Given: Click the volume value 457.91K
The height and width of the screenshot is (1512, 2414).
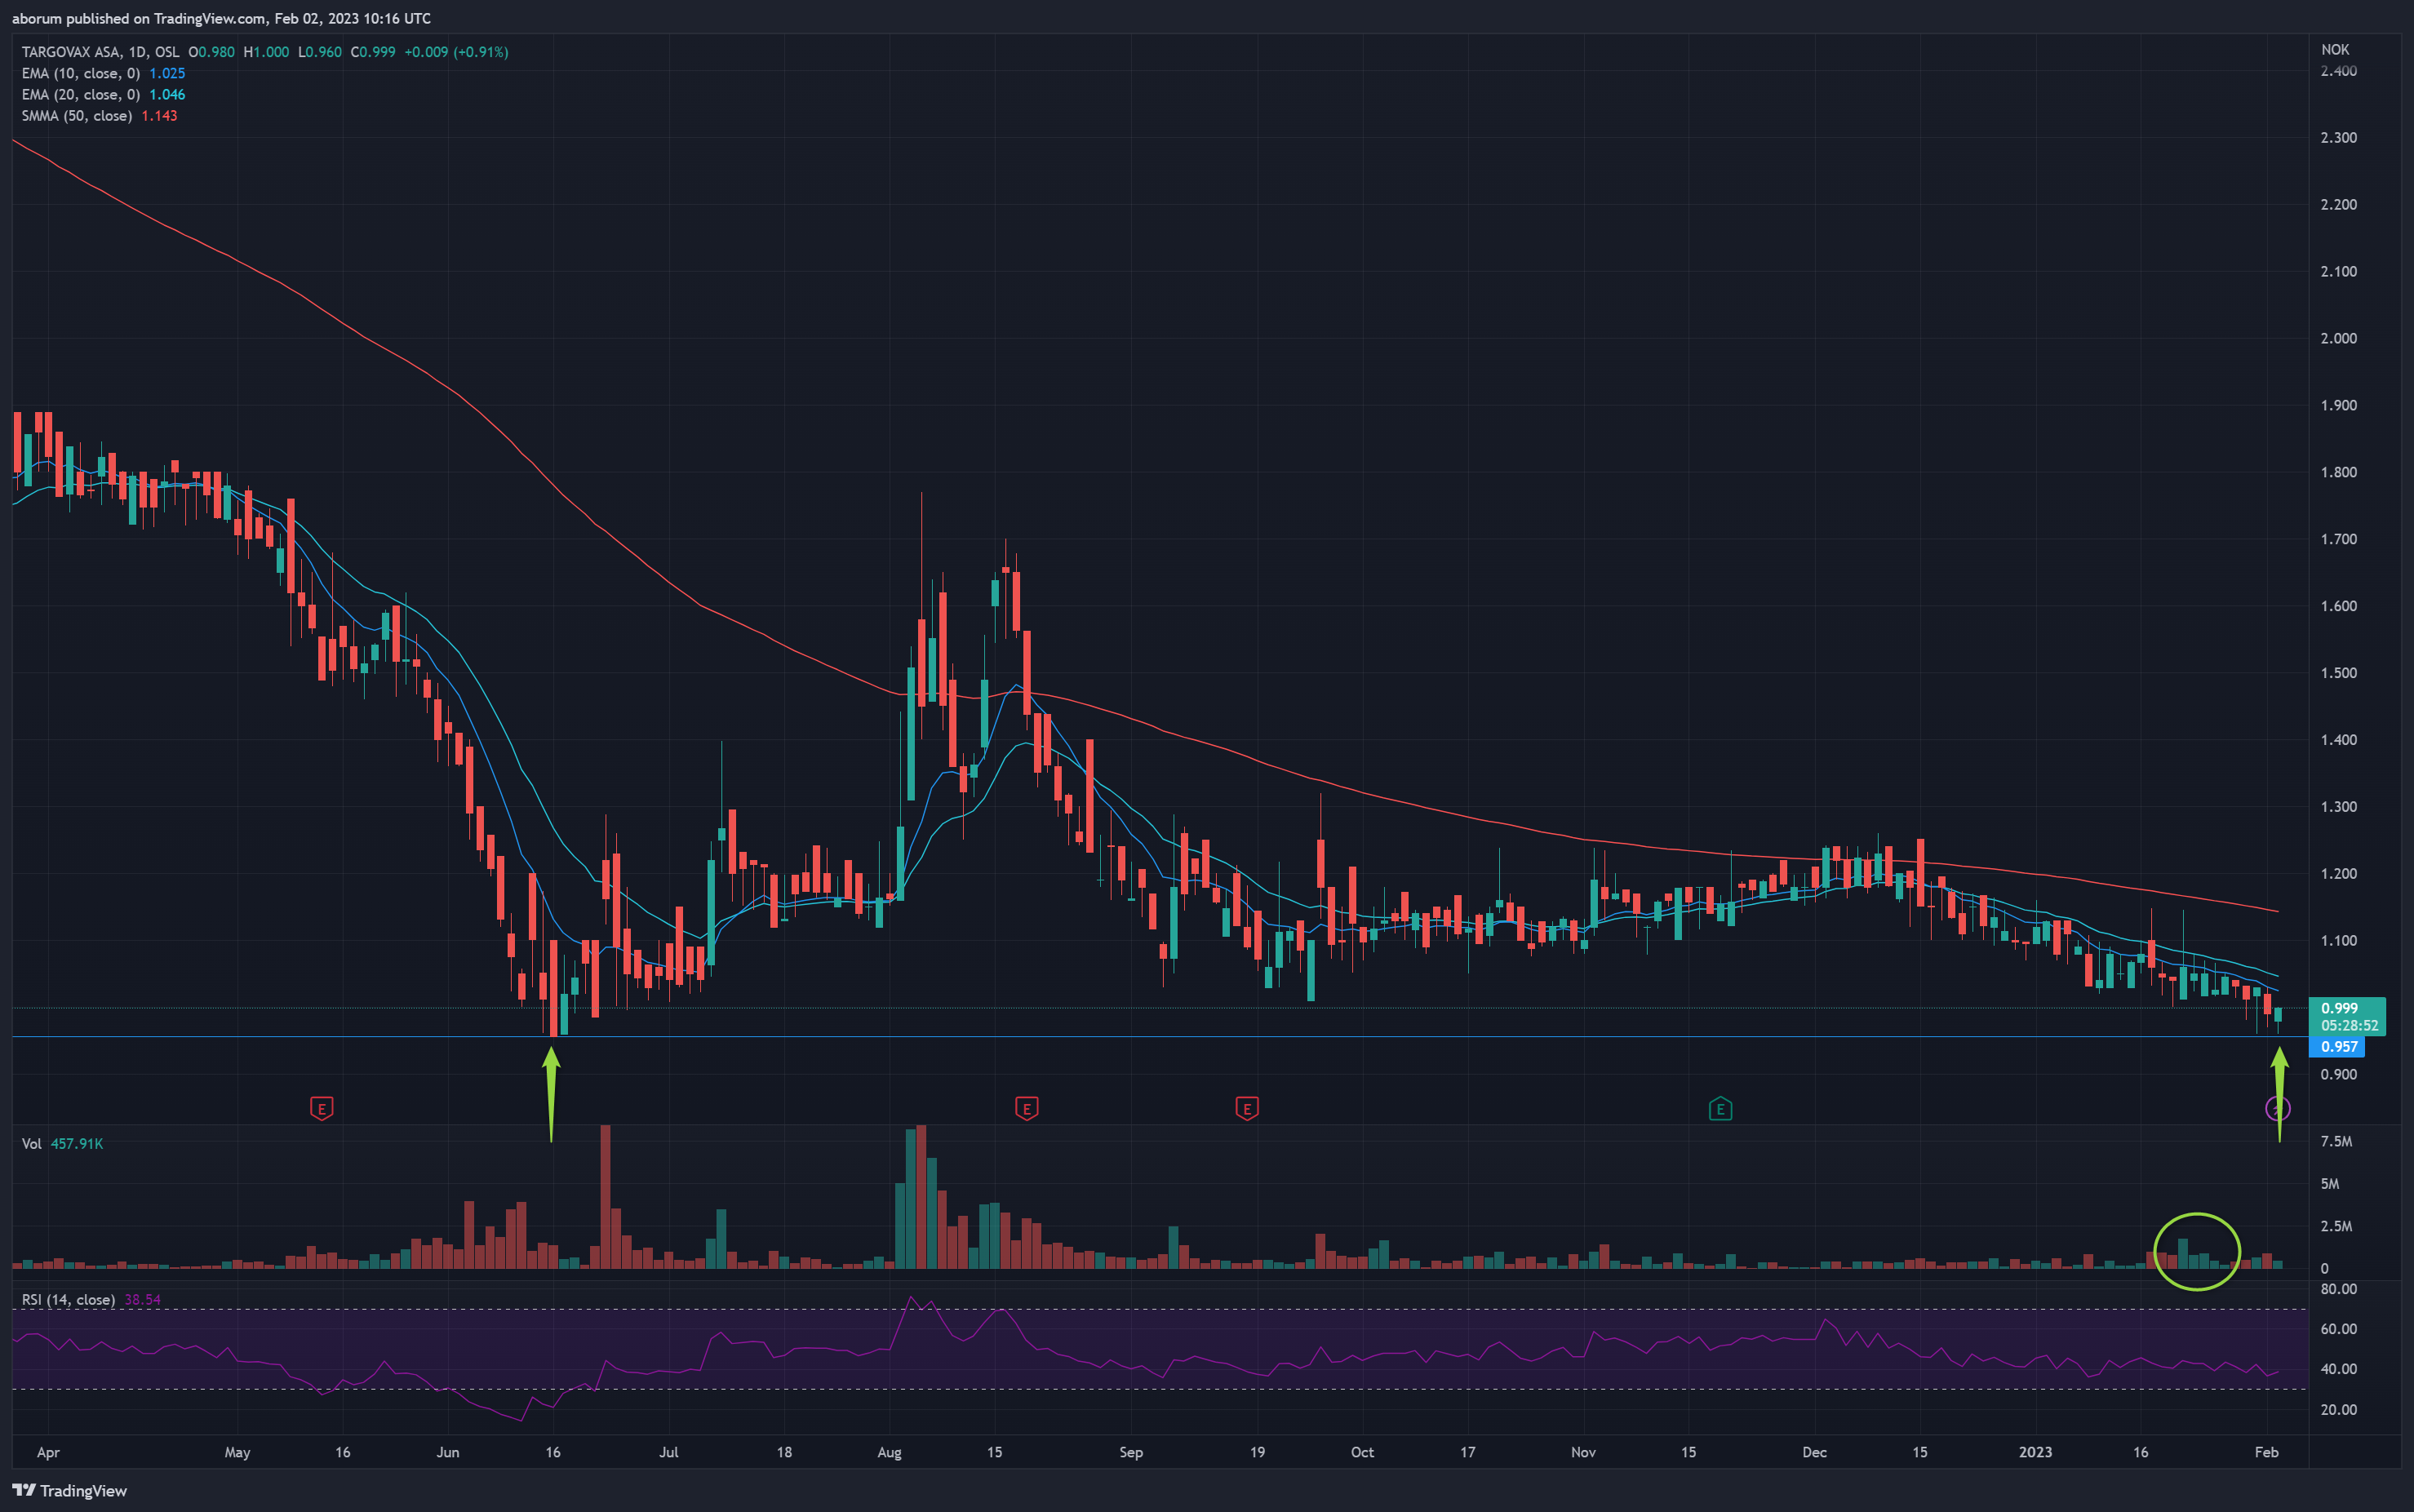Looking at the screenshot, I should (77, 1143).
